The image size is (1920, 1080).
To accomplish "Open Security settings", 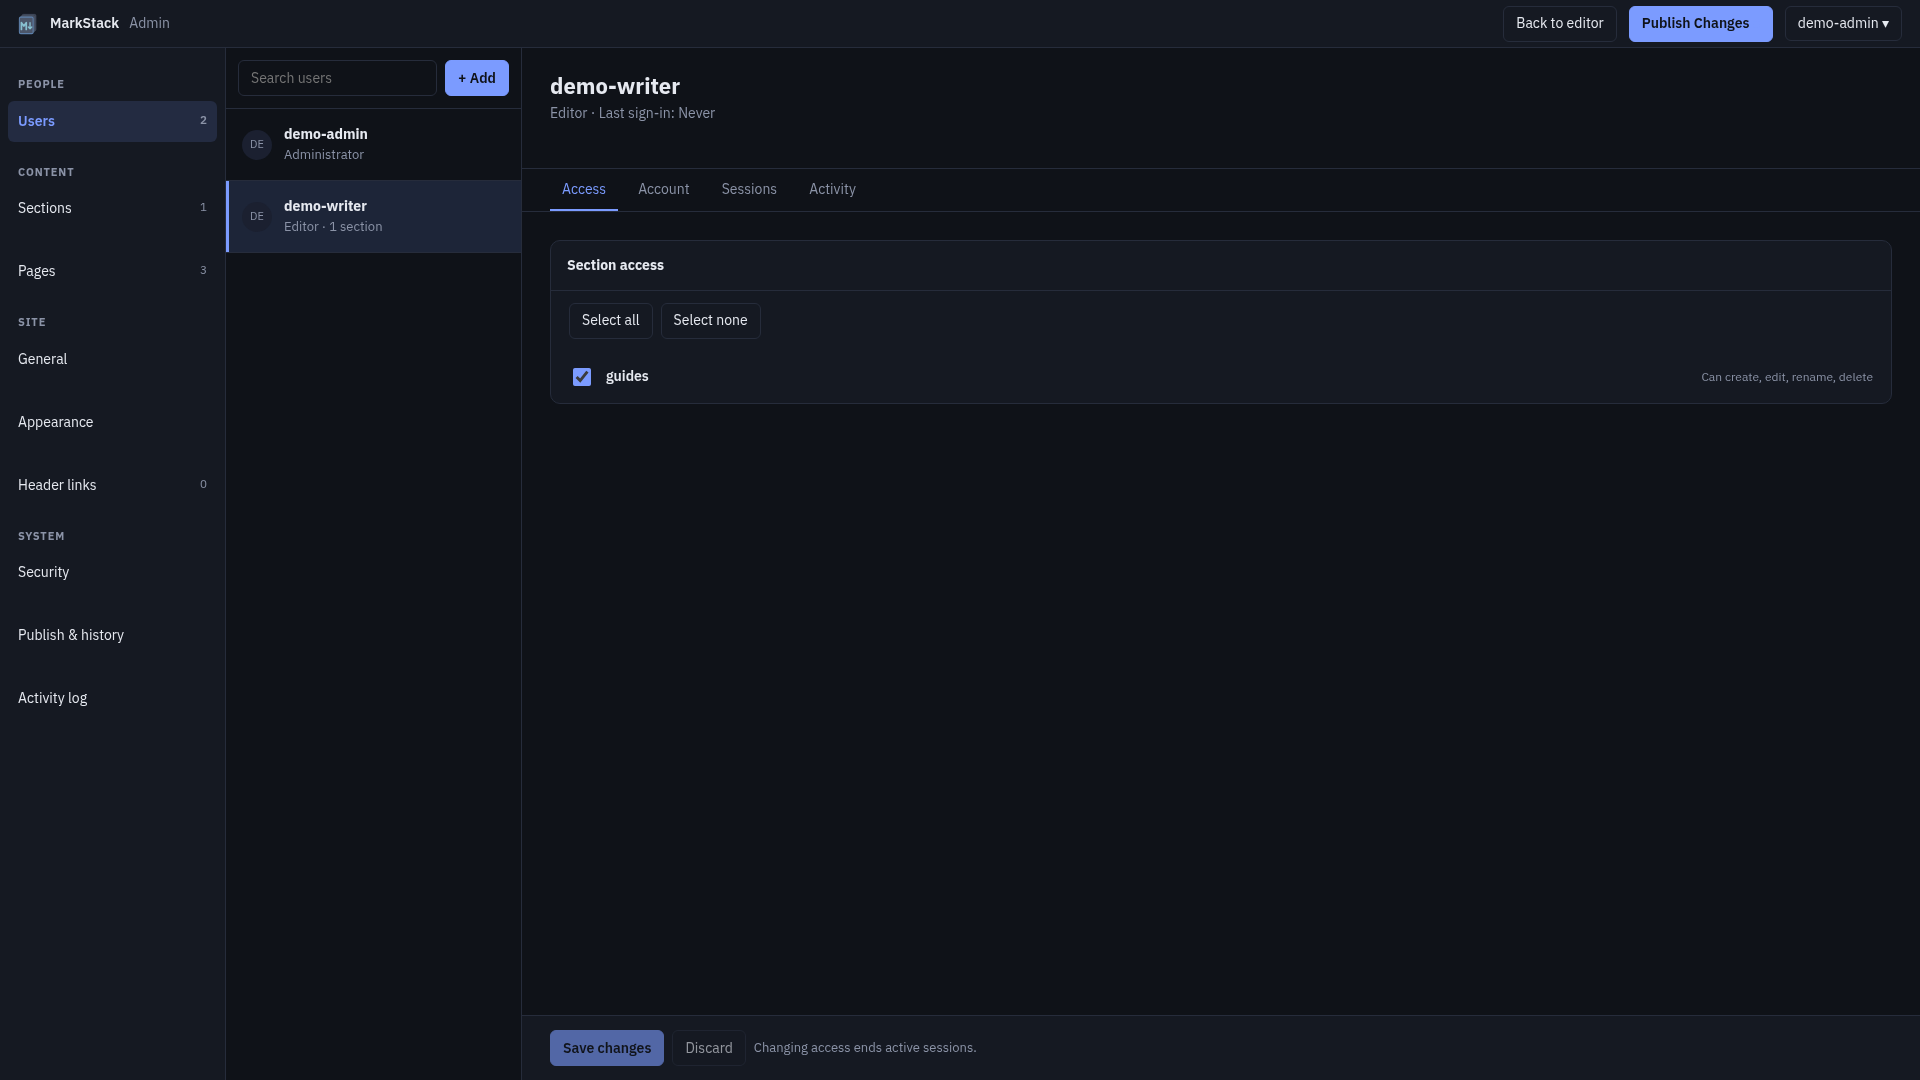I will click(x=112, y=572).
